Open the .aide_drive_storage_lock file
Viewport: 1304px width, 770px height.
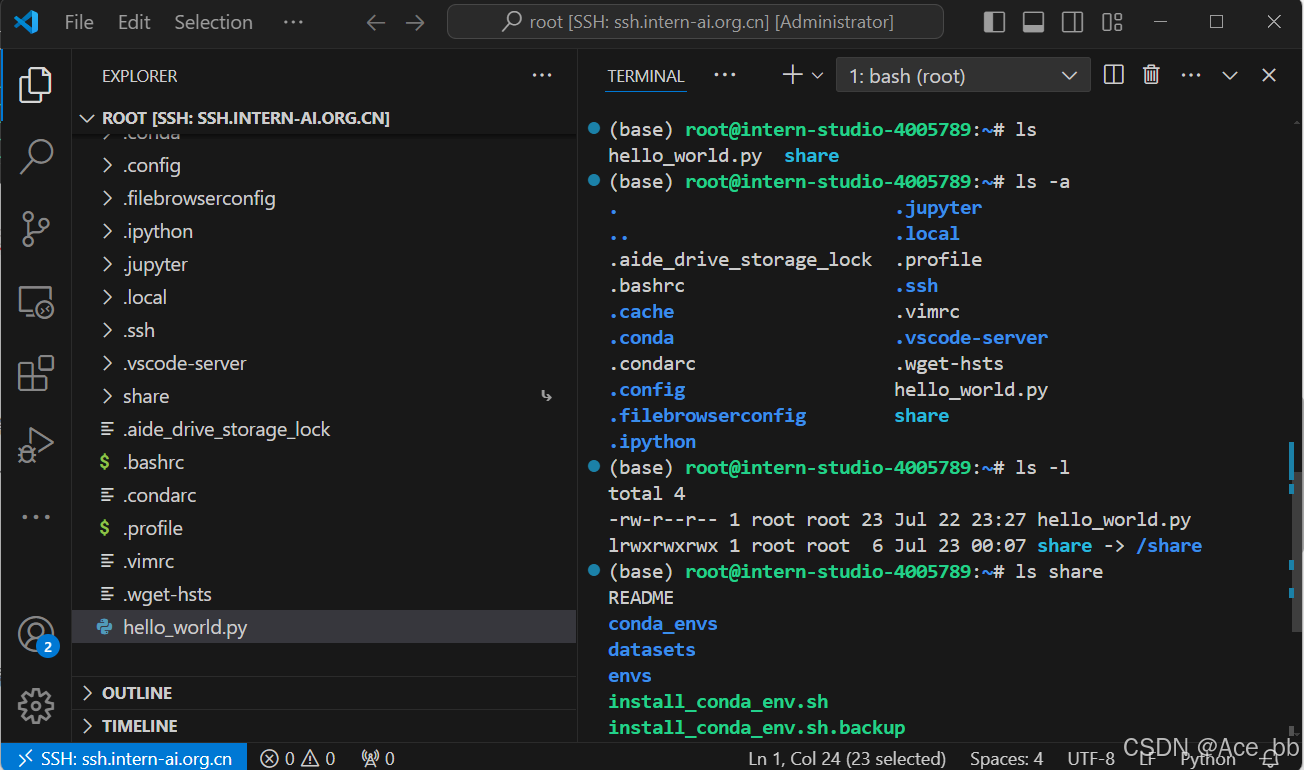(x=325, y=429)
